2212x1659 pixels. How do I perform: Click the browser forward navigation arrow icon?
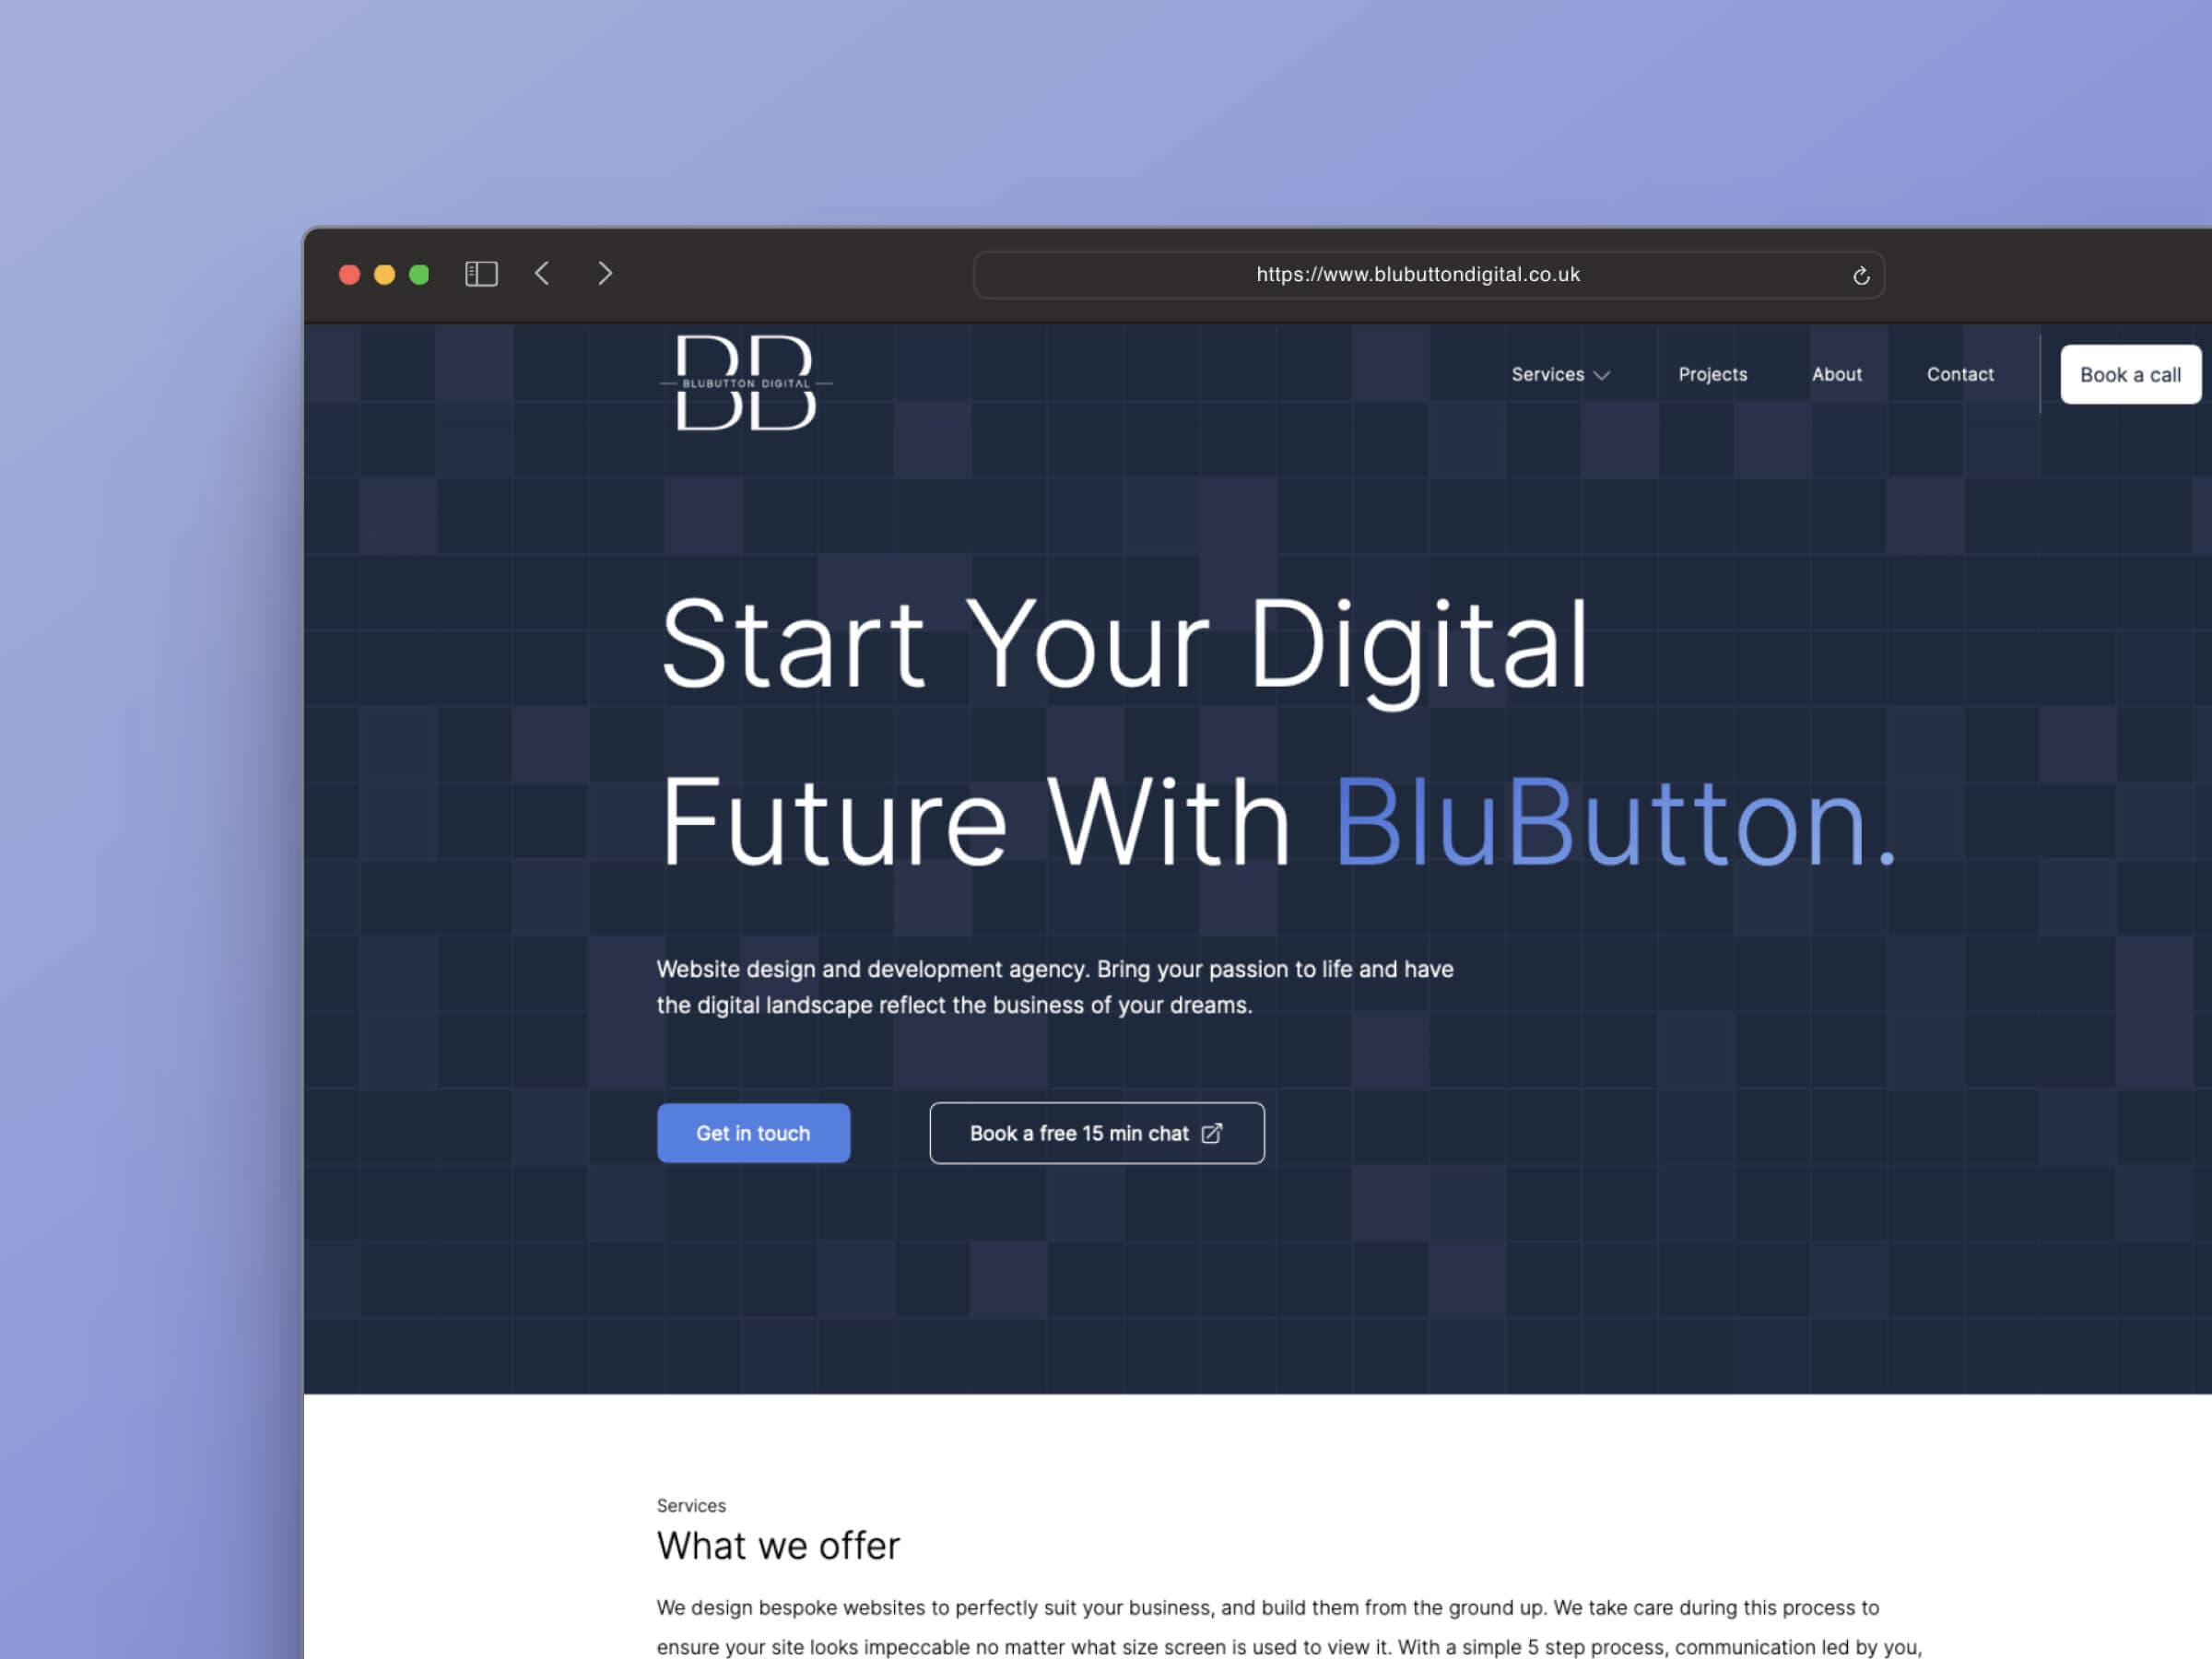(x=606, y=272)
